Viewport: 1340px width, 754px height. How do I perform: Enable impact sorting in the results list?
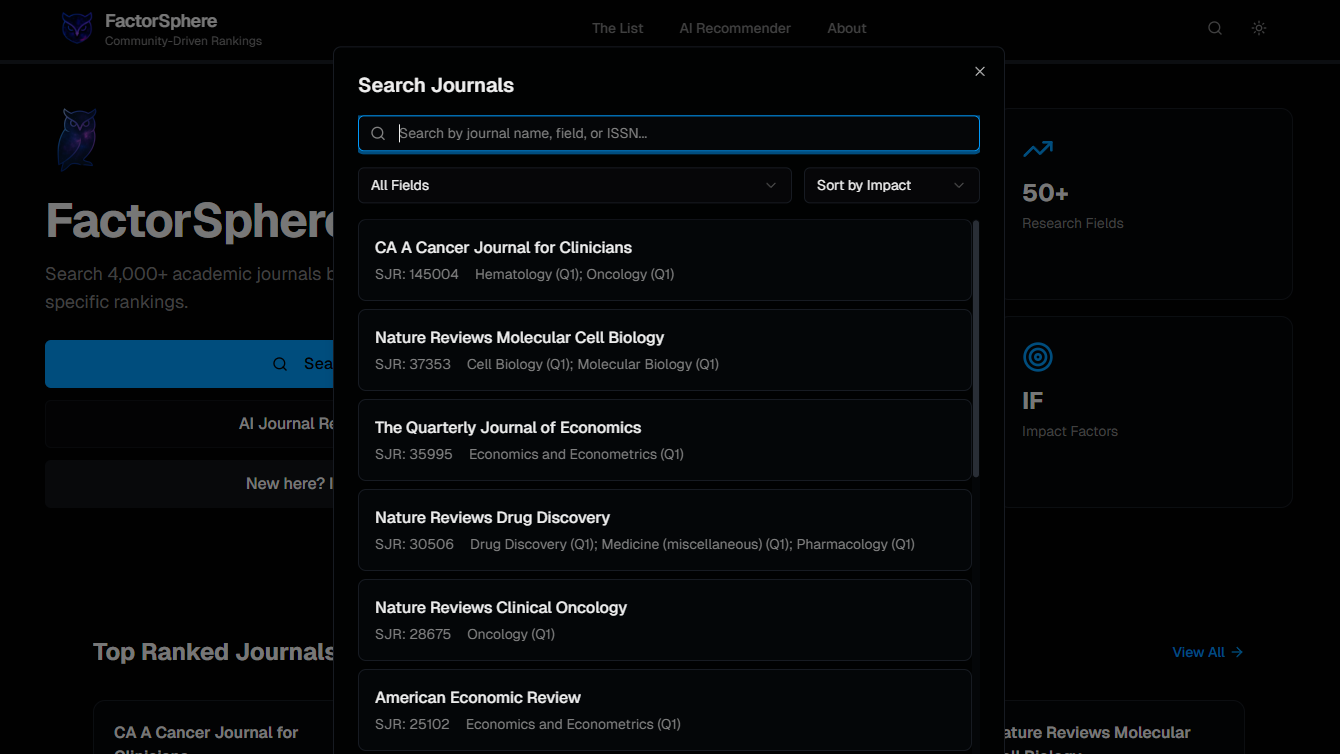point(891,185)
